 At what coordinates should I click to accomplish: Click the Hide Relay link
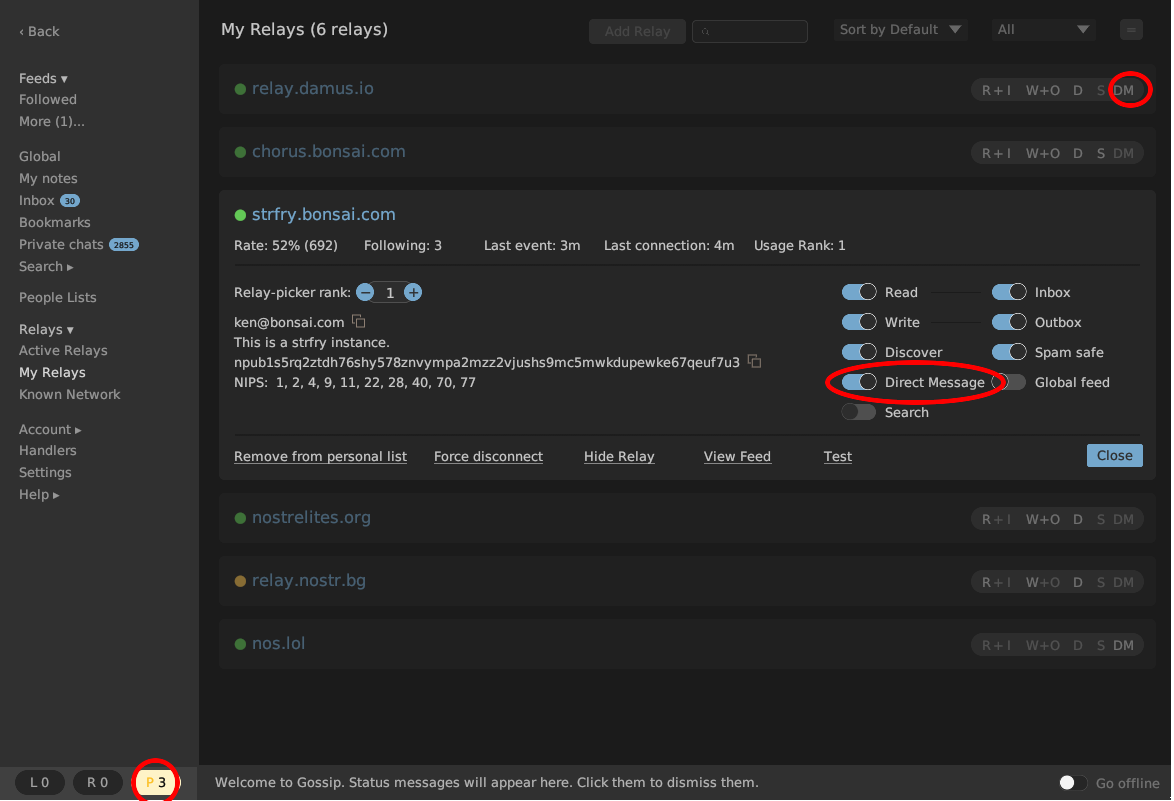click(619, 456)
